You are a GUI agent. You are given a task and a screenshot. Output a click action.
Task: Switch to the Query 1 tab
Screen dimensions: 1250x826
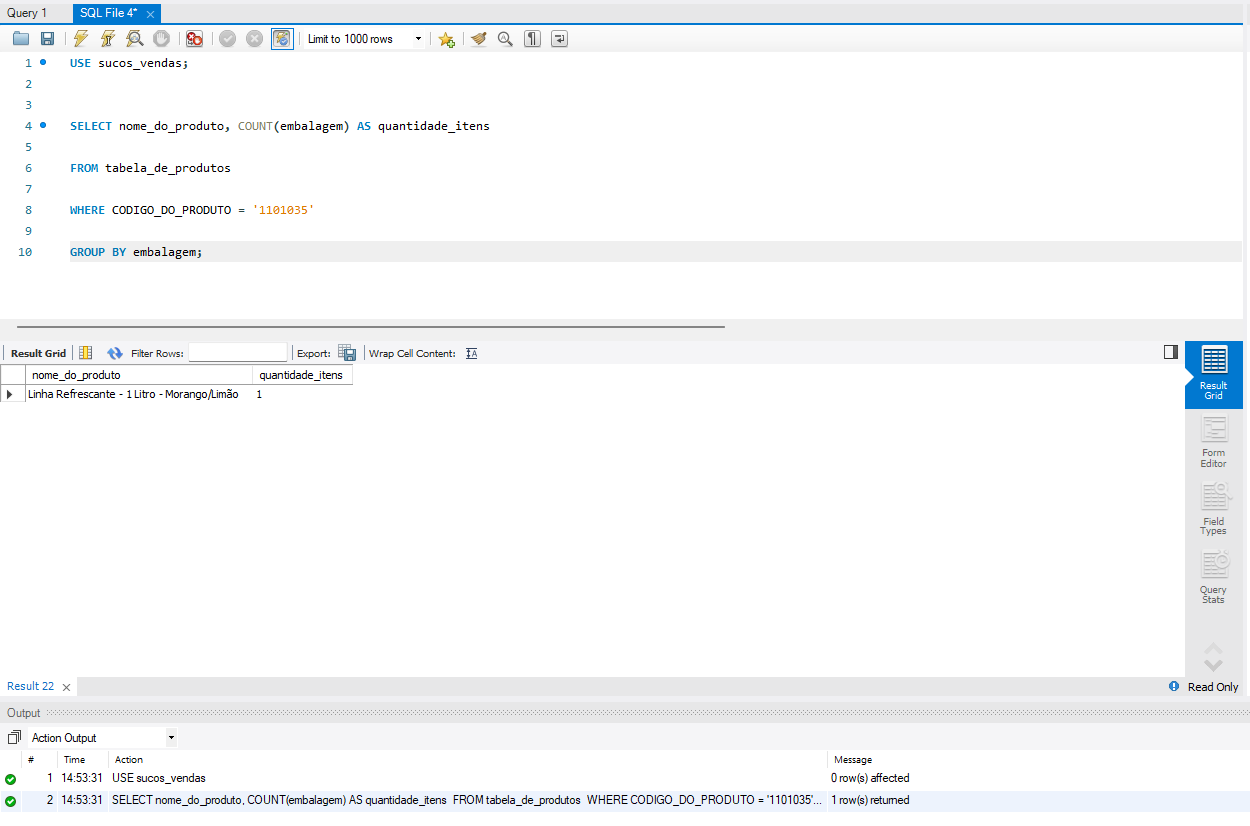click(x=27, y=13)
